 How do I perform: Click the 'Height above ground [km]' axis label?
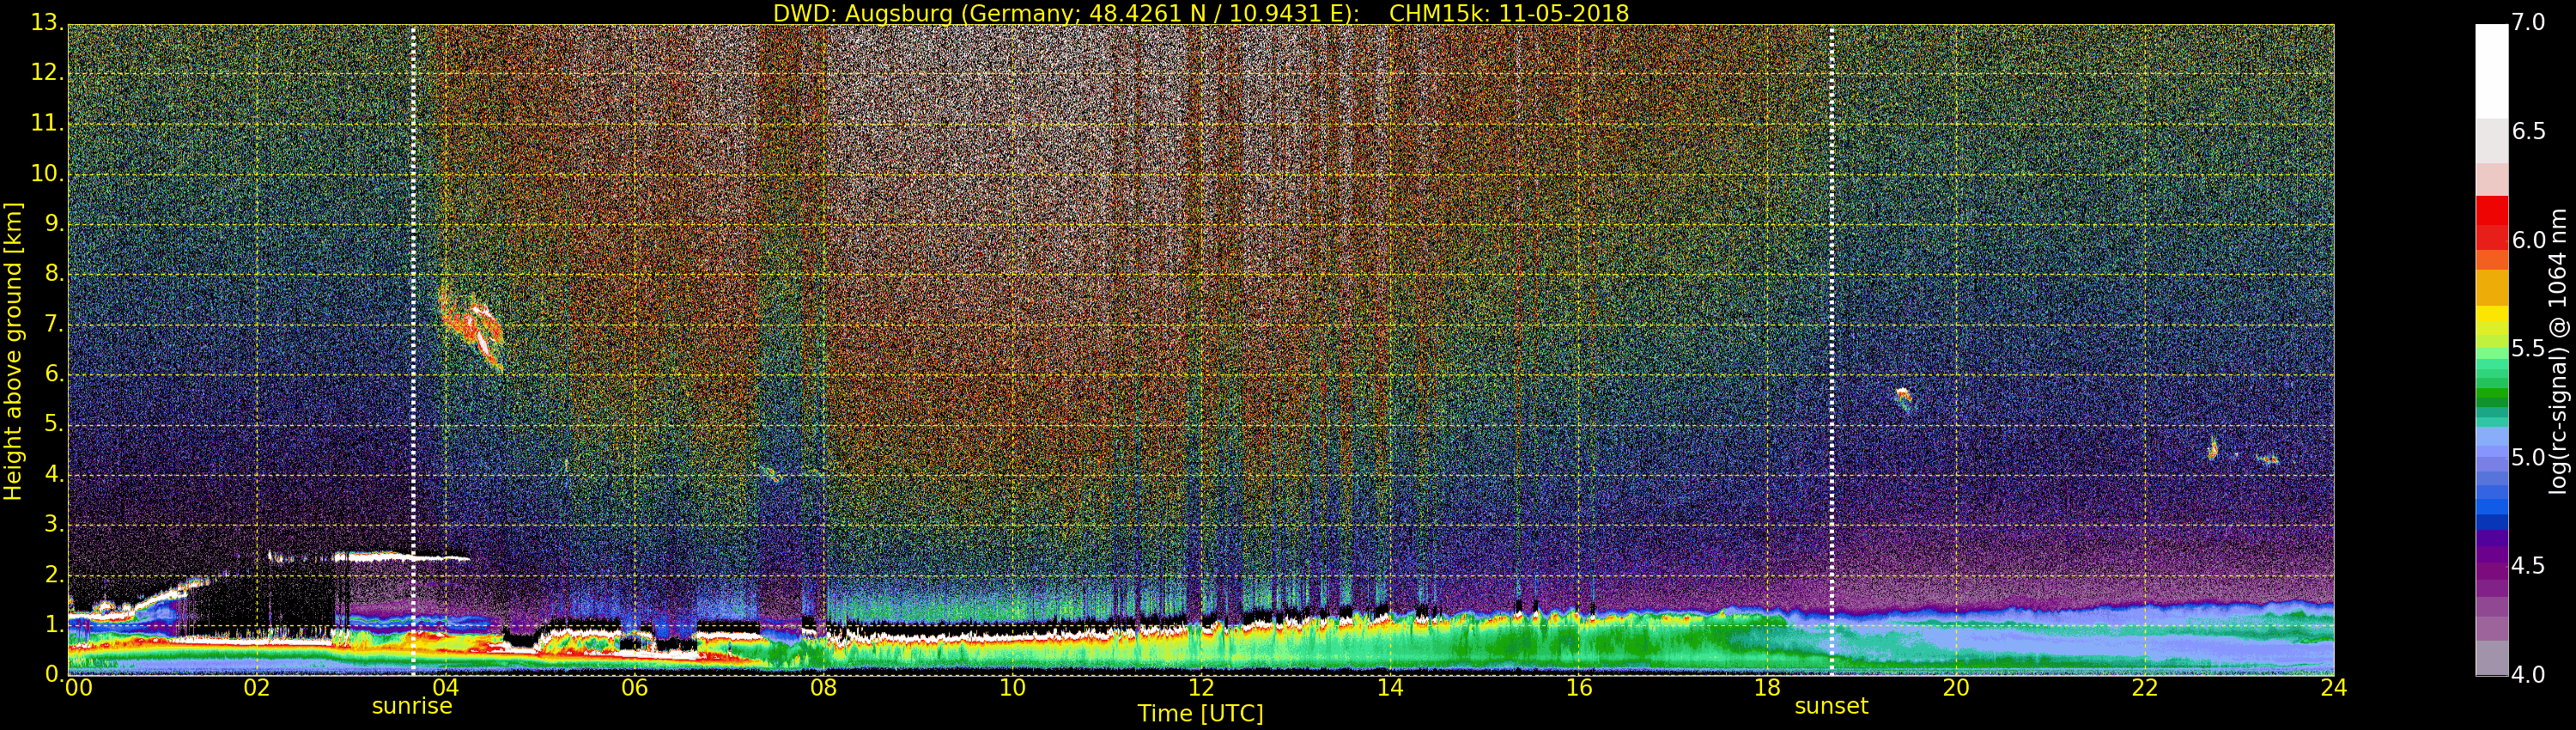[13, 351]
